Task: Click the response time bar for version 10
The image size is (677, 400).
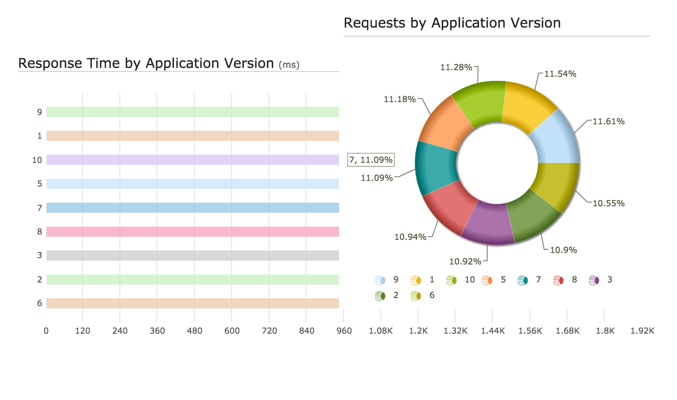Action: 192,160
